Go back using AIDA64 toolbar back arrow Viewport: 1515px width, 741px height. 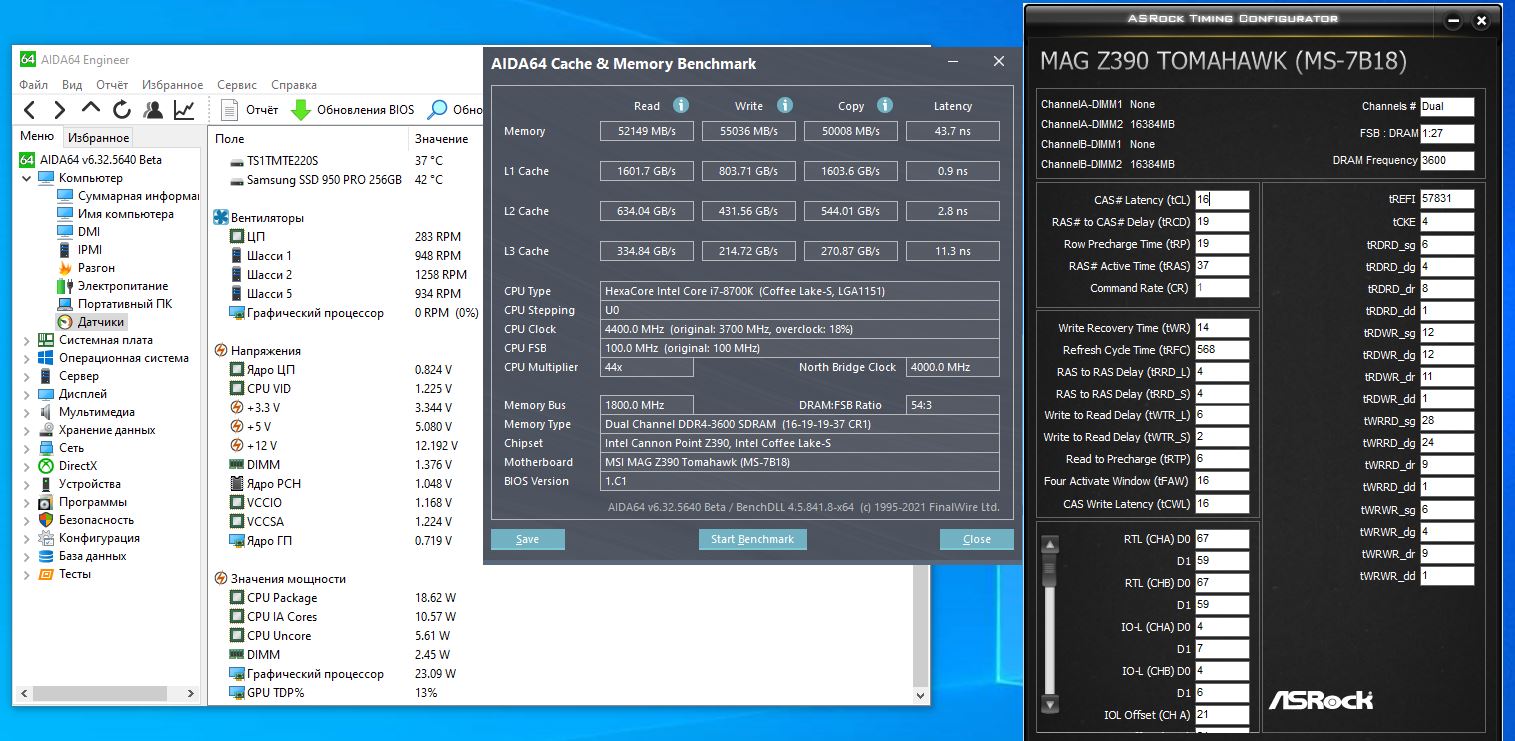point(30,109)
